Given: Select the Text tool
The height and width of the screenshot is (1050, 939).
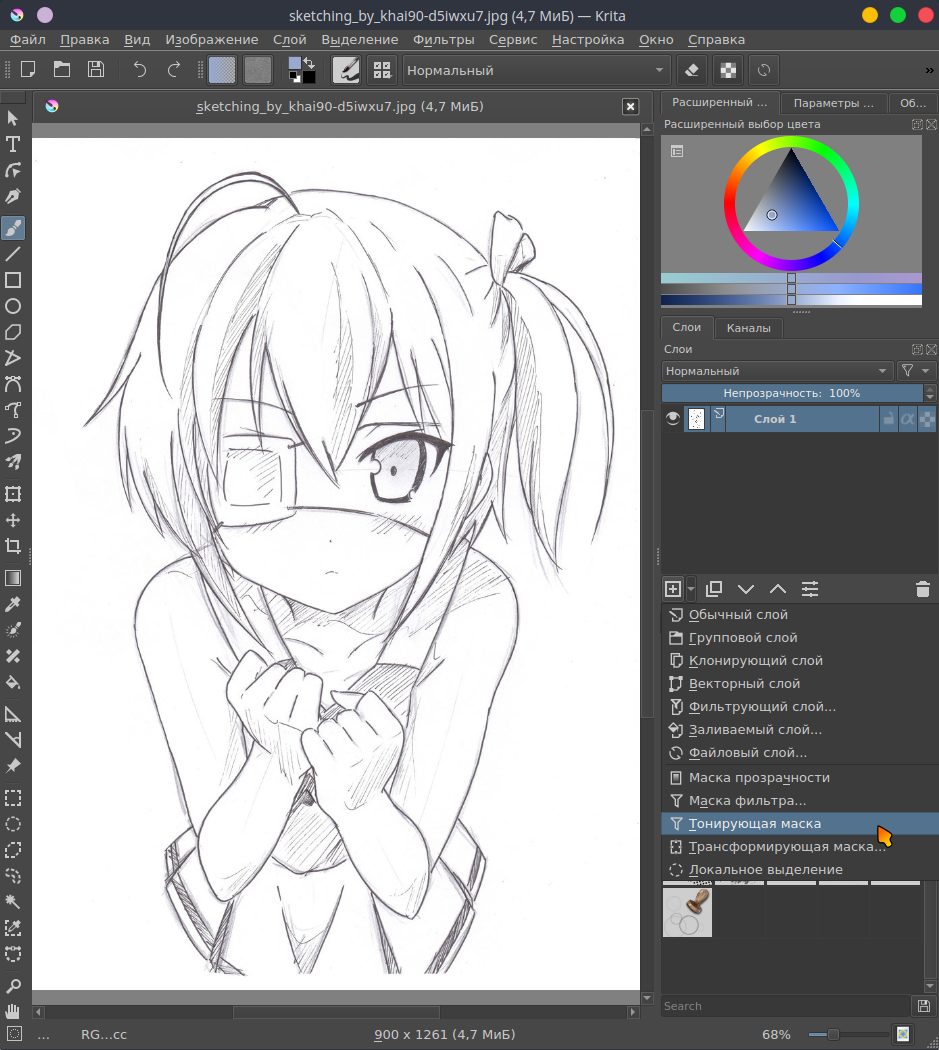Looking at the screenshot, I should tap(13, 144).
